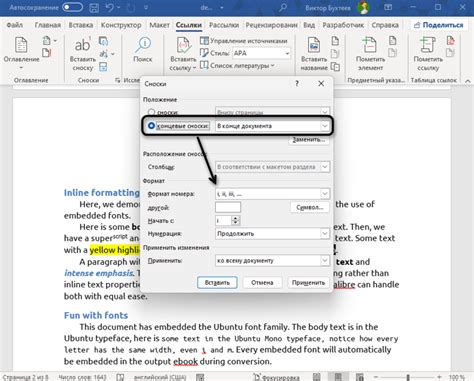This screenshot has width=474, height=381.
Task: Click the Применить button
Action: (x=308, y=282)
